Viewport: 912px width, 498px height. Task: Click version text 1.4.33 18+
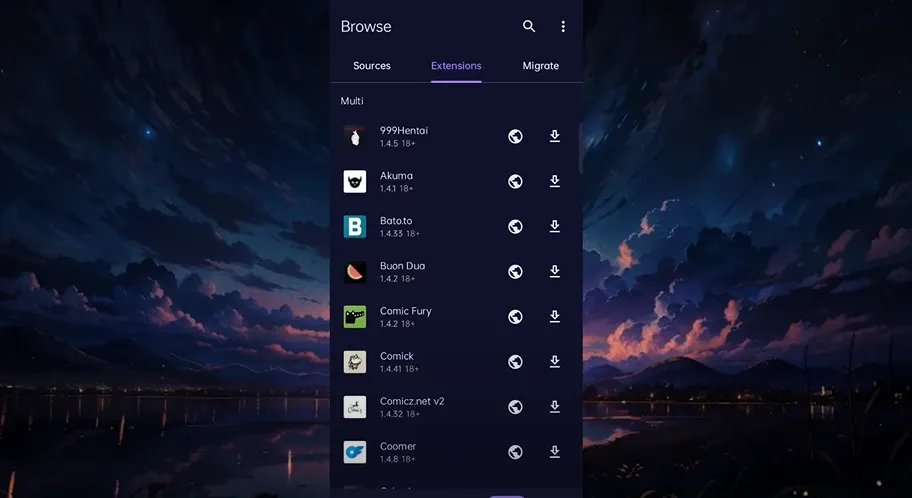point(400,233)
